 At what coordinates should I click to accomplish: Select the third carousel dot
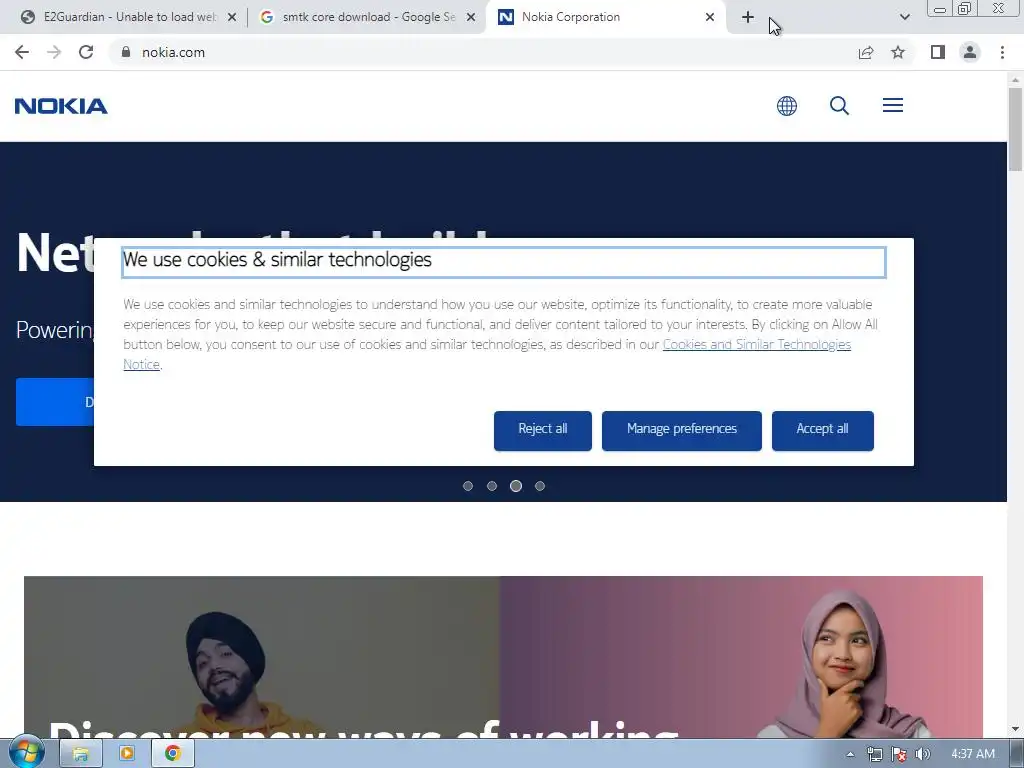pyautogui.click(x=516, y=486)
